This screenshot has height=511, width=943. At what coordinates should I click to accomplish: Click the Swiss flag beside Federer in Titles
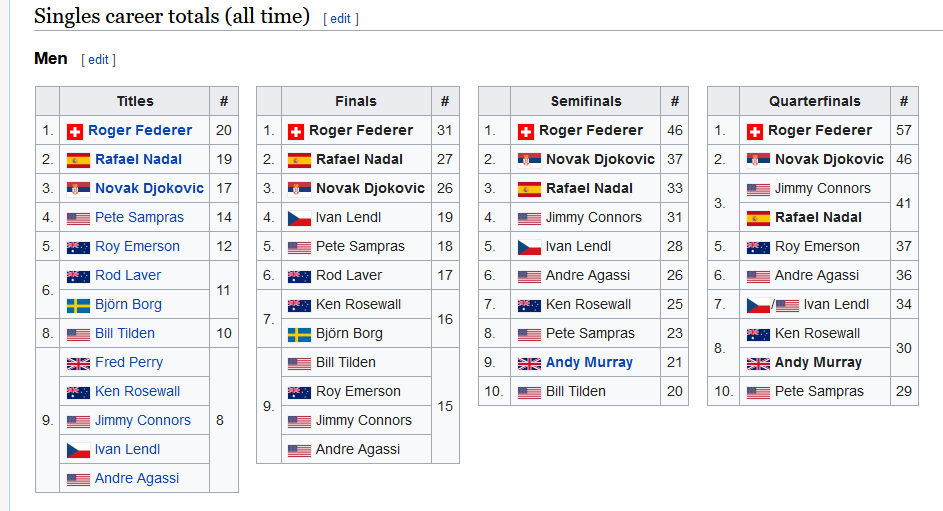(75, 132)
